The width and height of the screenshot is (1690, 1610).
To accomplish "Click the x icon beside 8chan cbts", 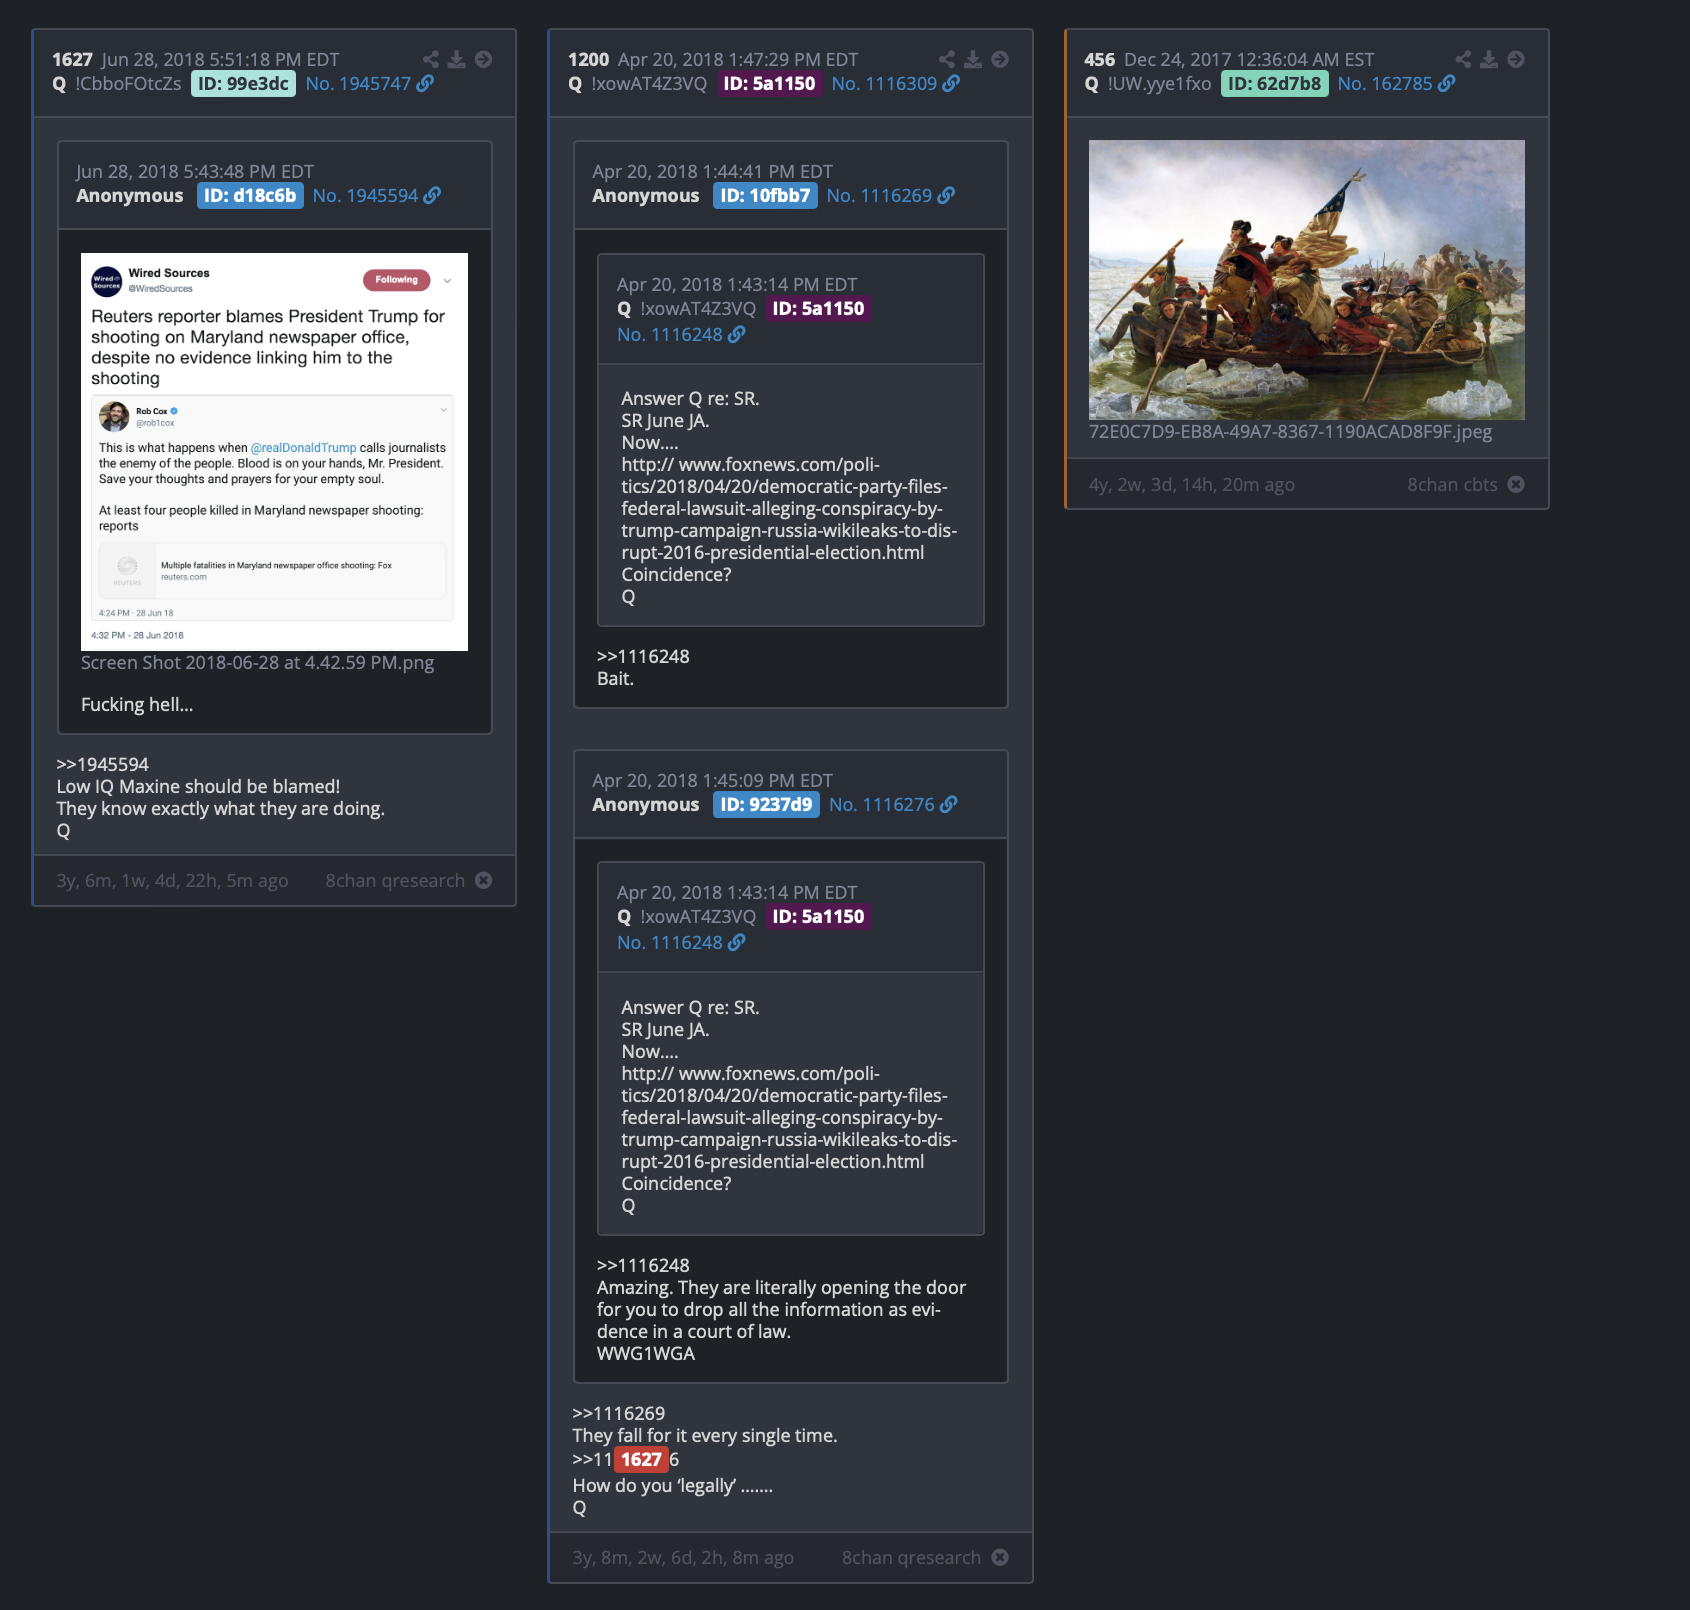I will point(1516,484).
